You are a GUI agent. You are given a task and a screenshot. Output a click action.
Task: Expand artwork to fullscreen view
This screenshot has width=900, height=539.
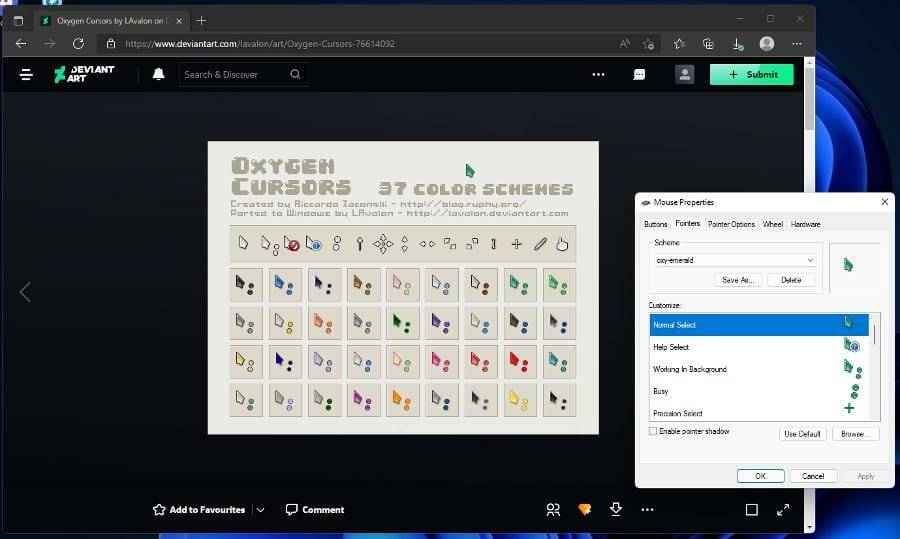[x=782, y=509]
